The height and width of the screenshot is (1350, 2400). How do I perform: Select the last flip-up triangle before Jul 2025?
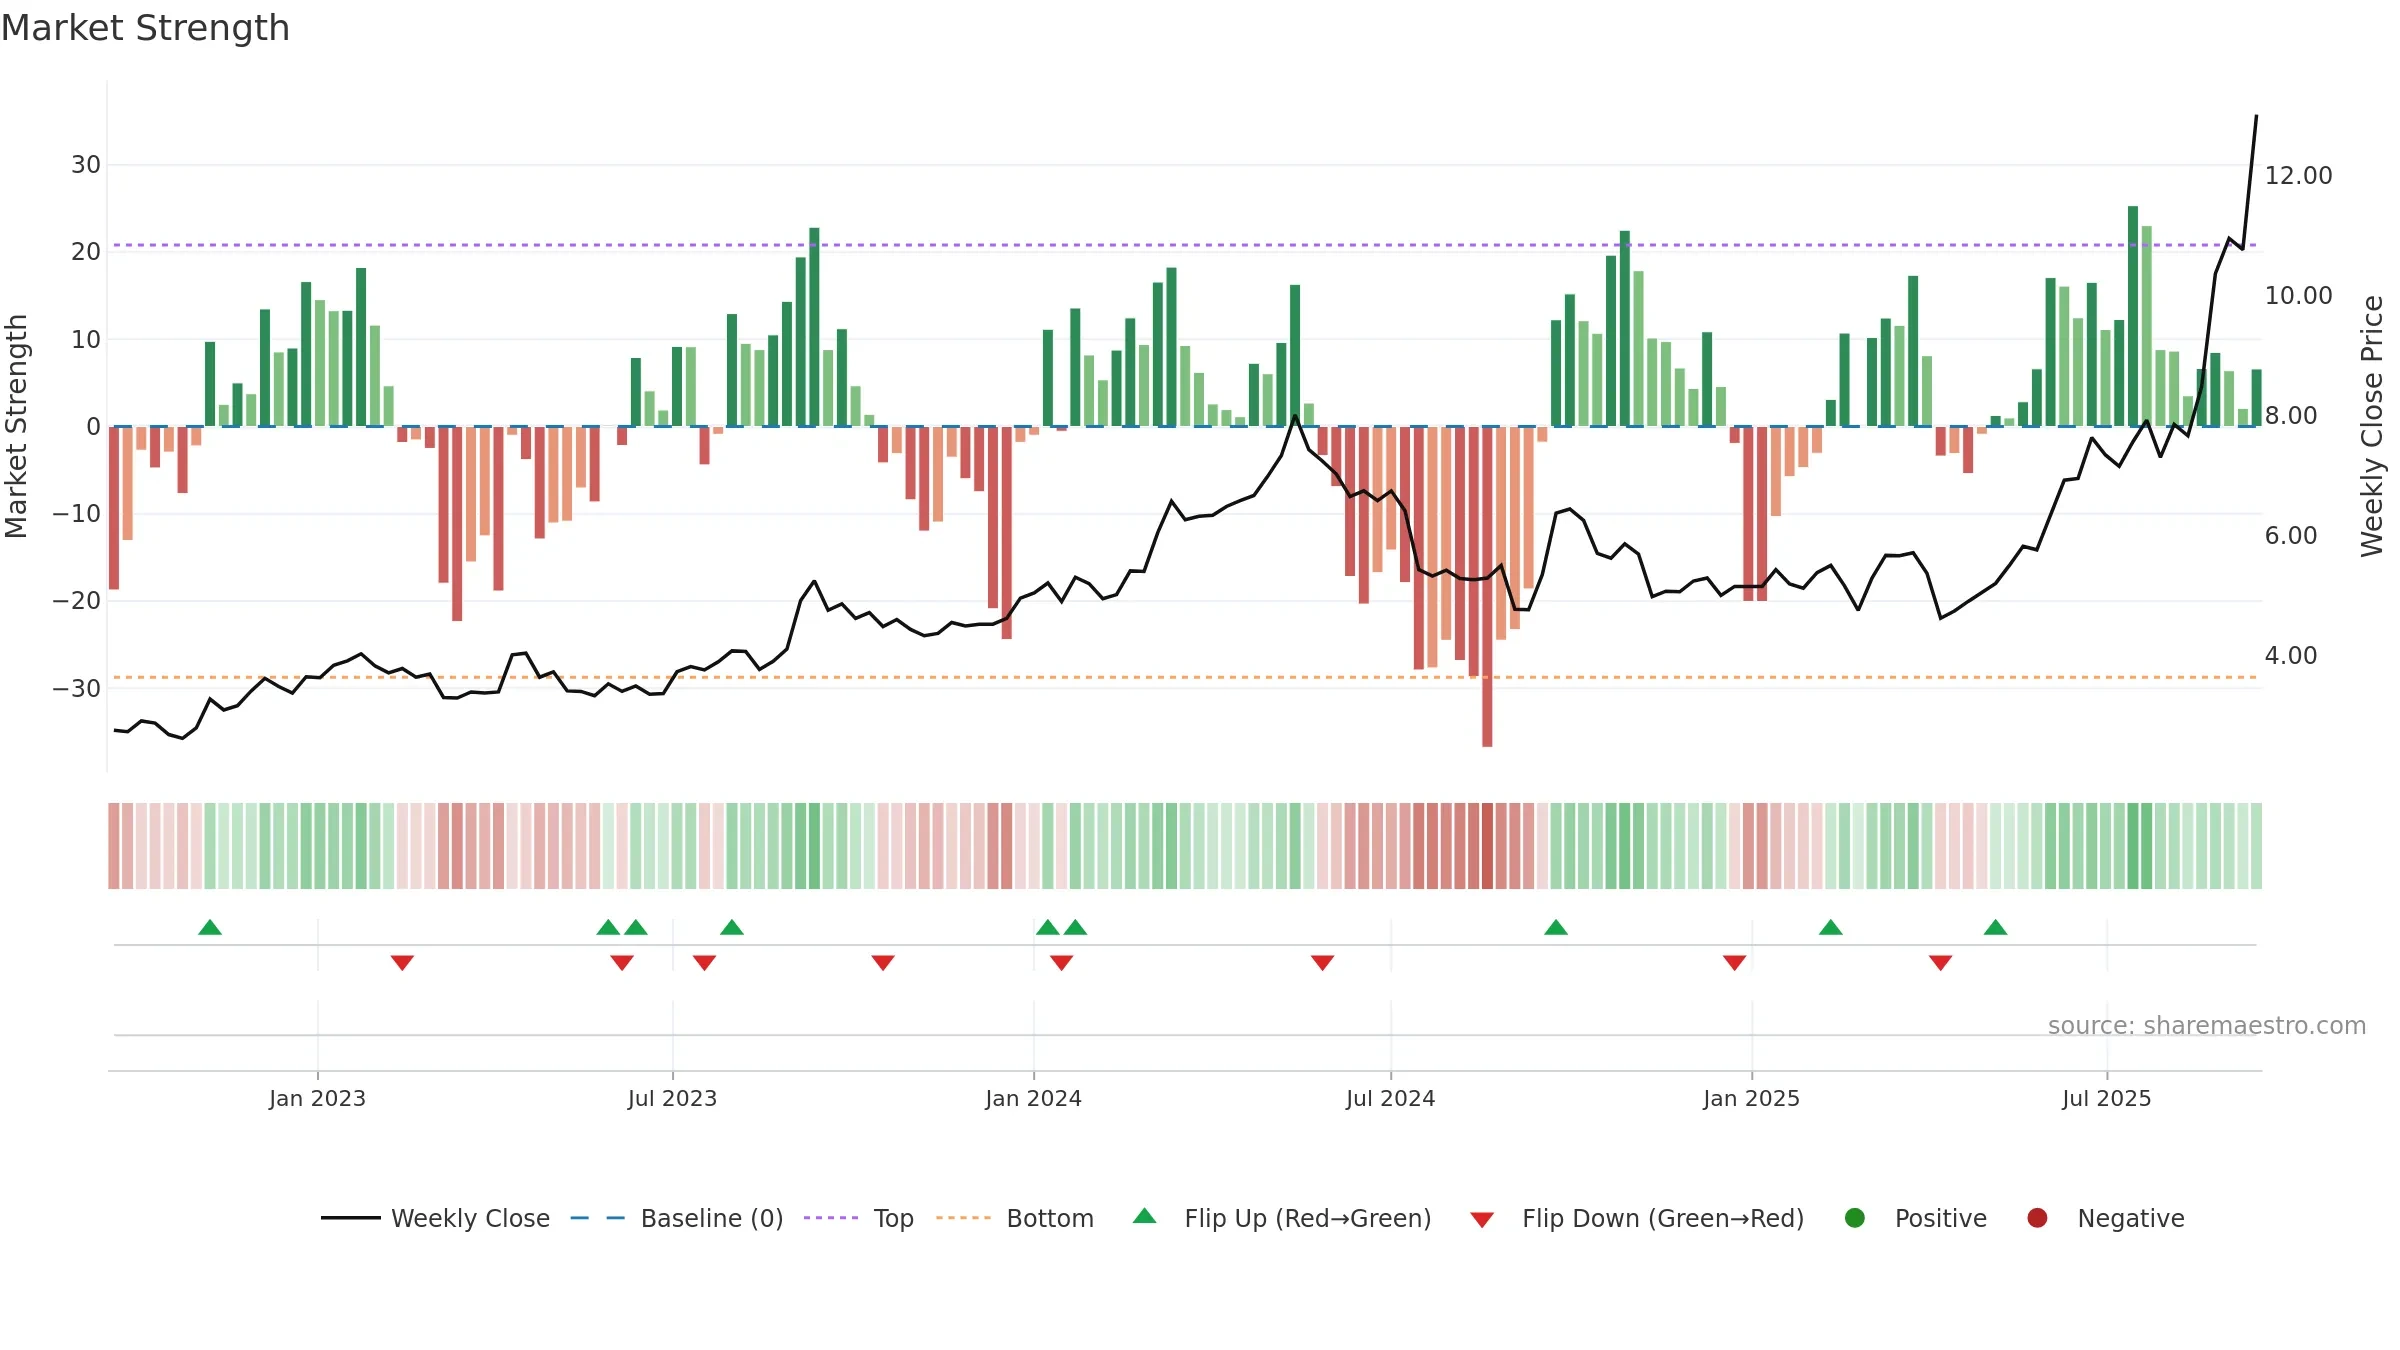1996,927
